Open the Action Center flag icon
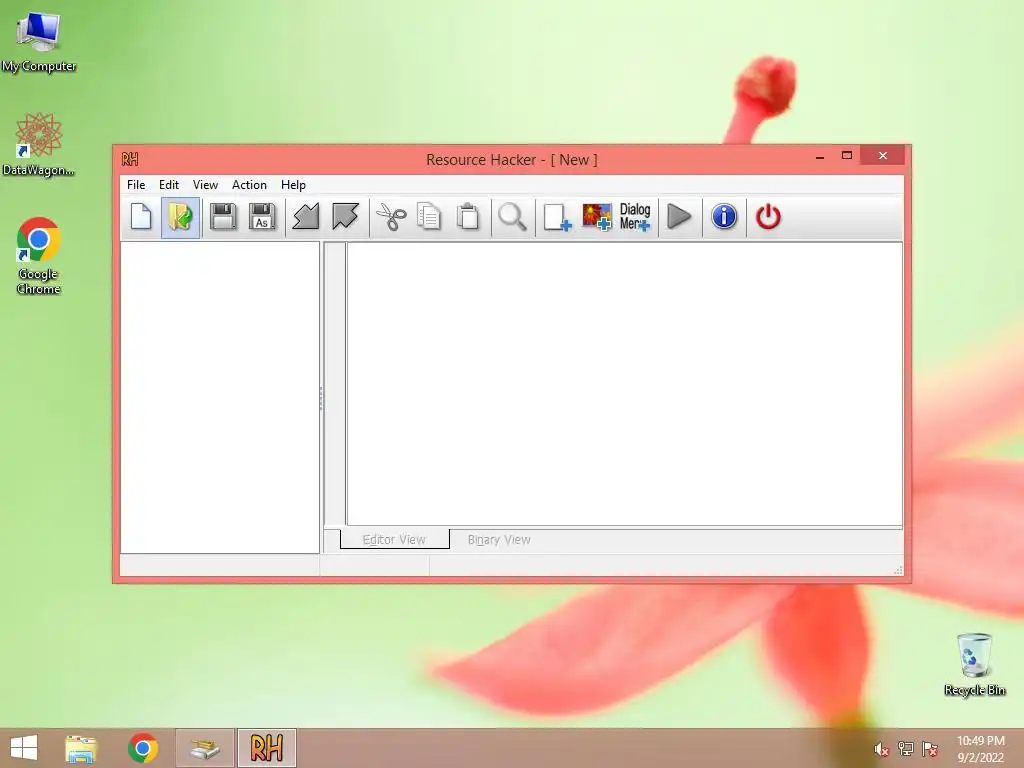This screenshot has height=768, width=1024. coord(929,749)
